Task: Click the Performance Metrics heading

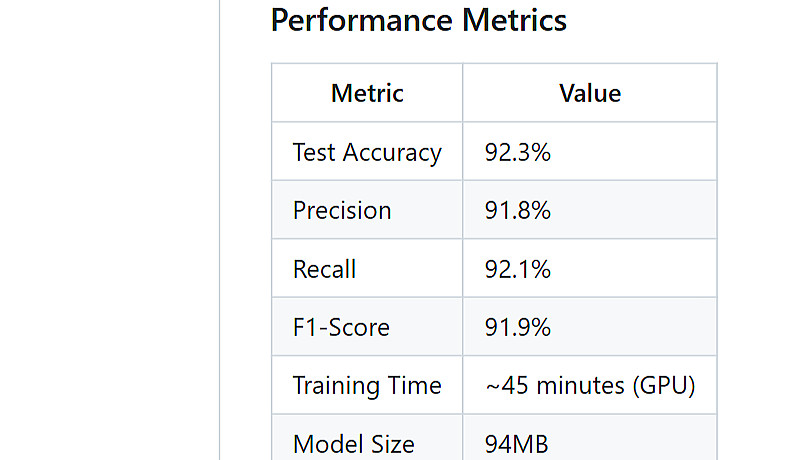Action: (x=419, y=20)
